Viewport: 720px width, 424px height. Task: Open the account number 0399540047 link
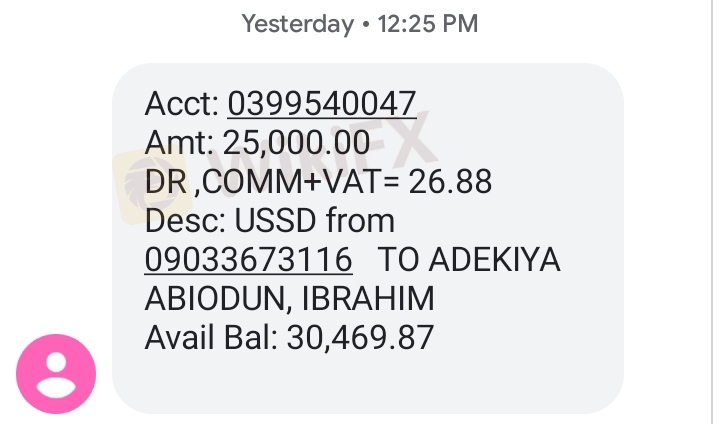(x=321, y=103)
